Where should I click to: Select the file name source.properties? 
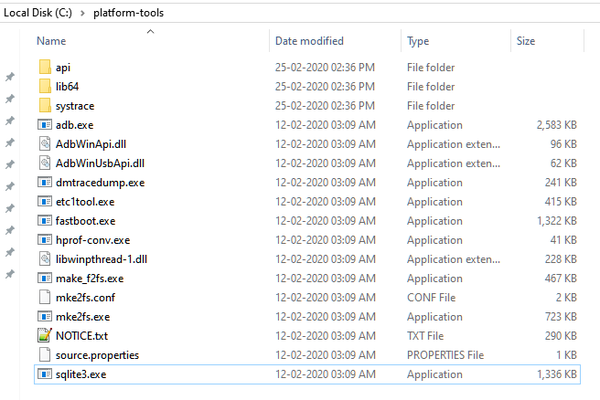[97, 355]
